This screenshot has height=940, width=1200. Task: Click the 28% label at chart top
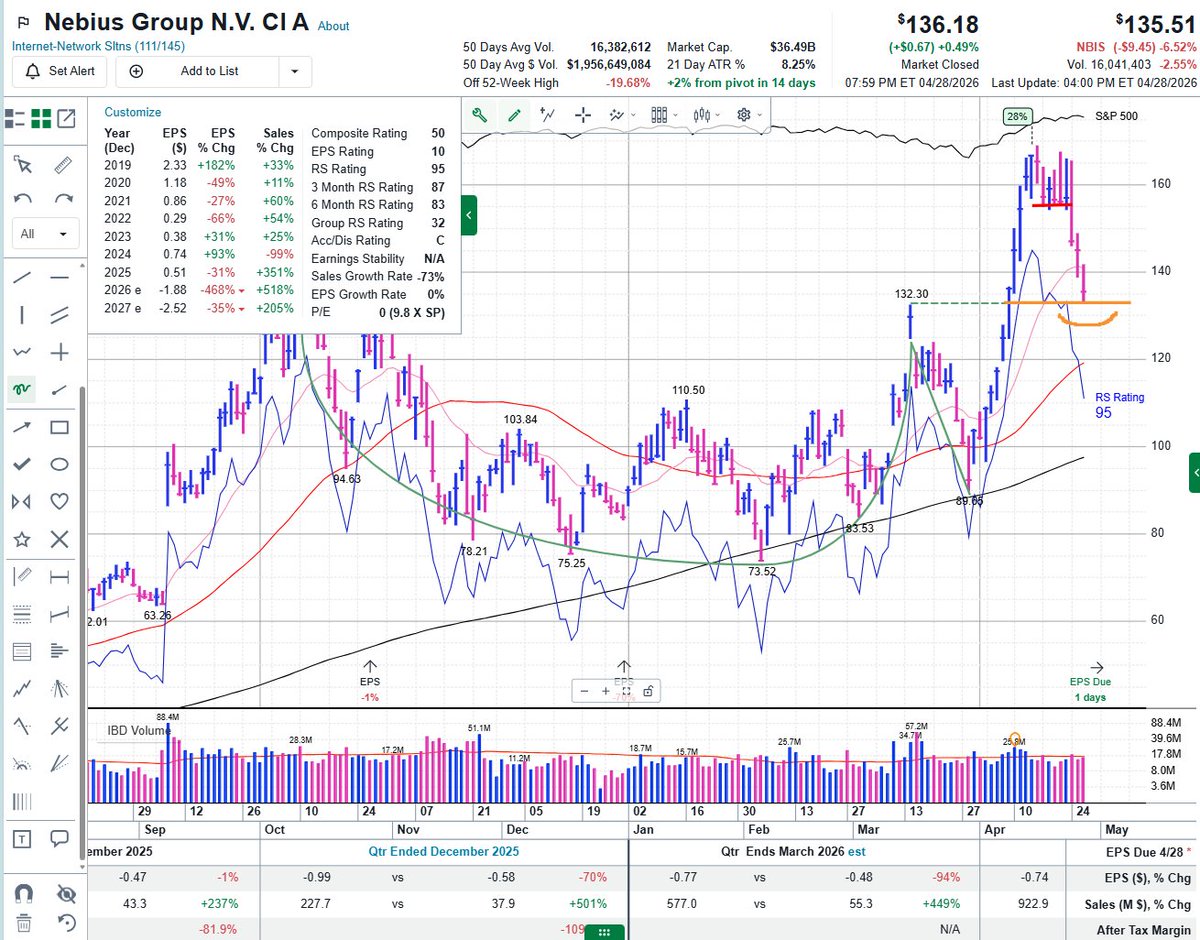click(x=1017, y=117)
